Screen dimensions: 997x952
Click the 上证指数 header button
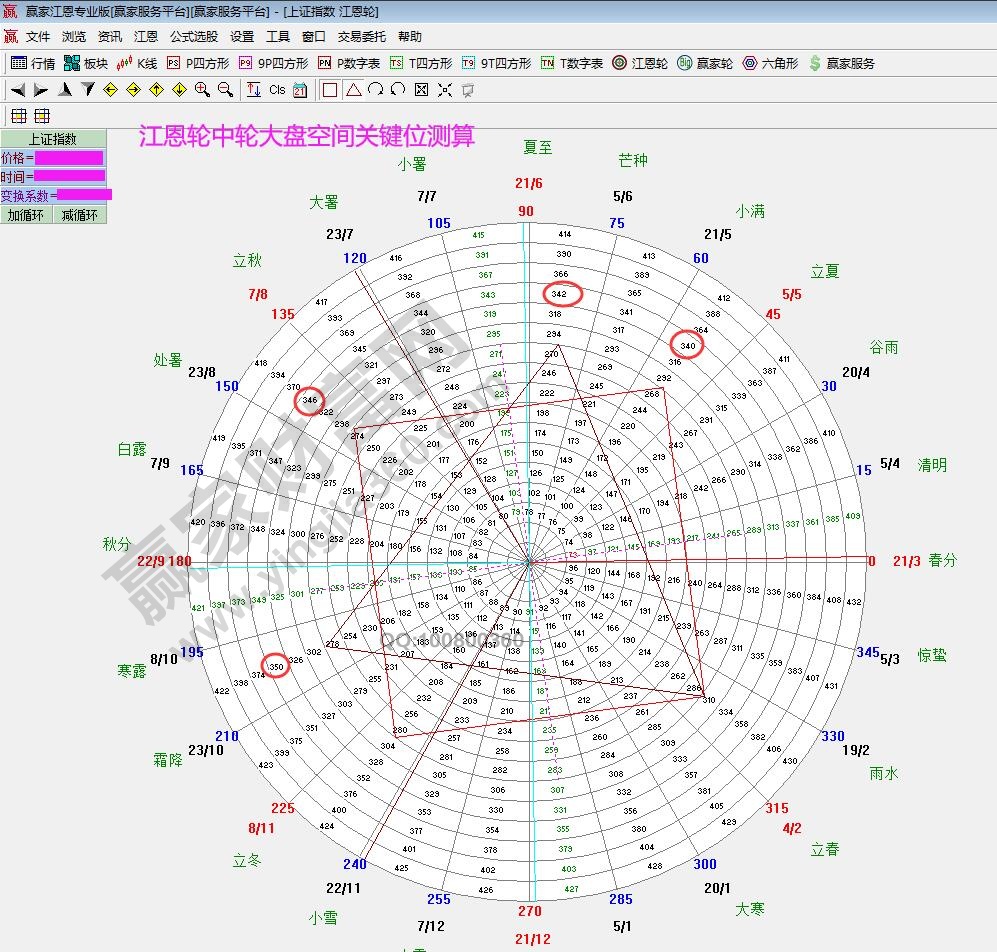pos(52,139)
